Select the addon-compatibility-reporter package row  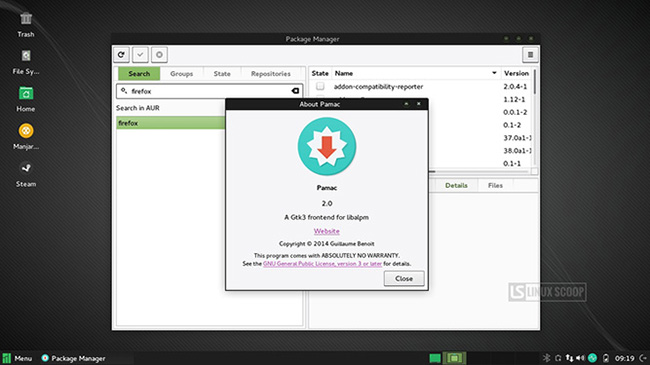(421, 86)
